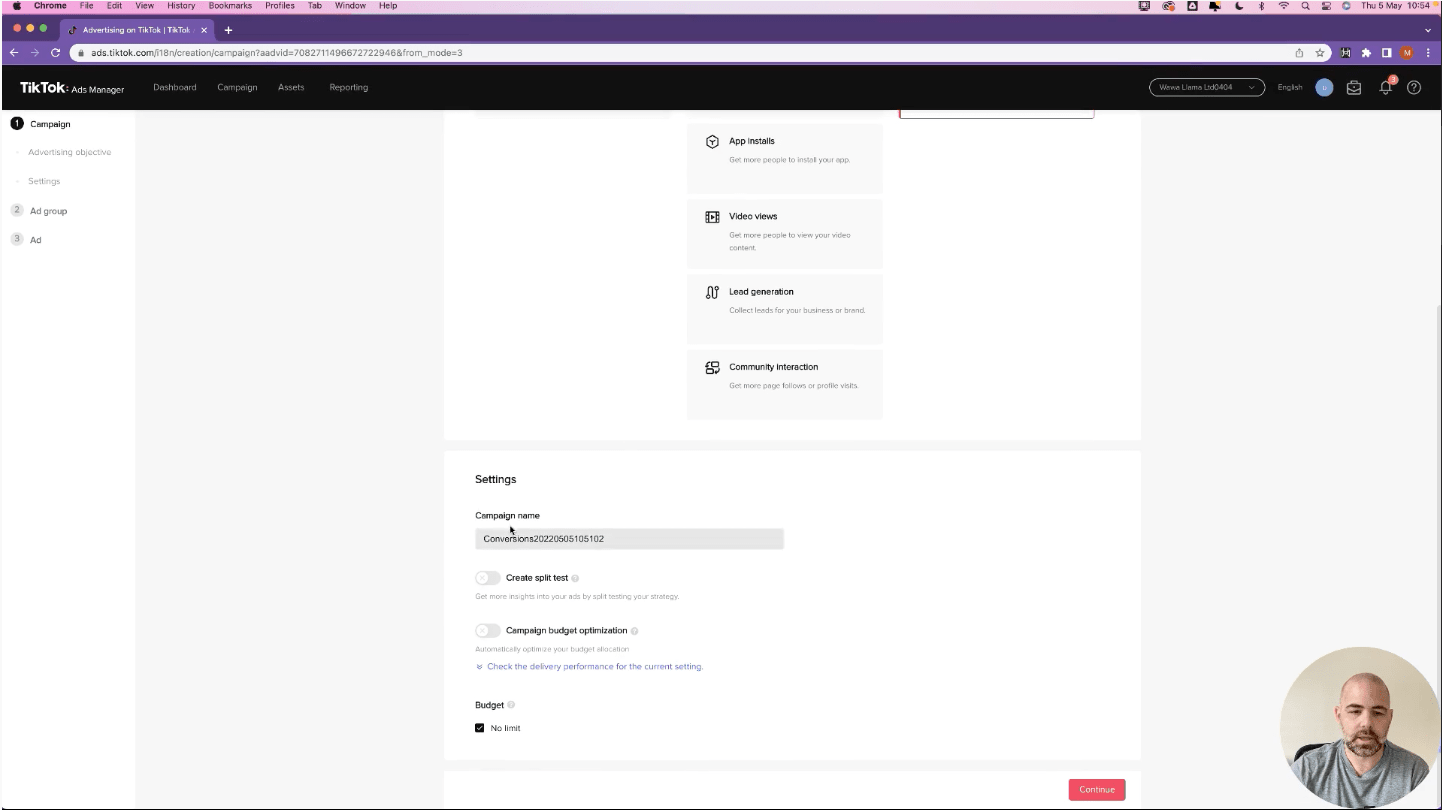Select the App installs objective icon
1442x810 pixels.
[712, 142]
